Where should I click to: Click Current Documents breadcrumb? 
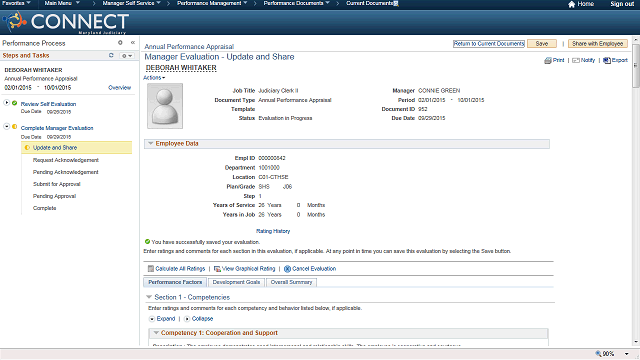click(371, 3)
